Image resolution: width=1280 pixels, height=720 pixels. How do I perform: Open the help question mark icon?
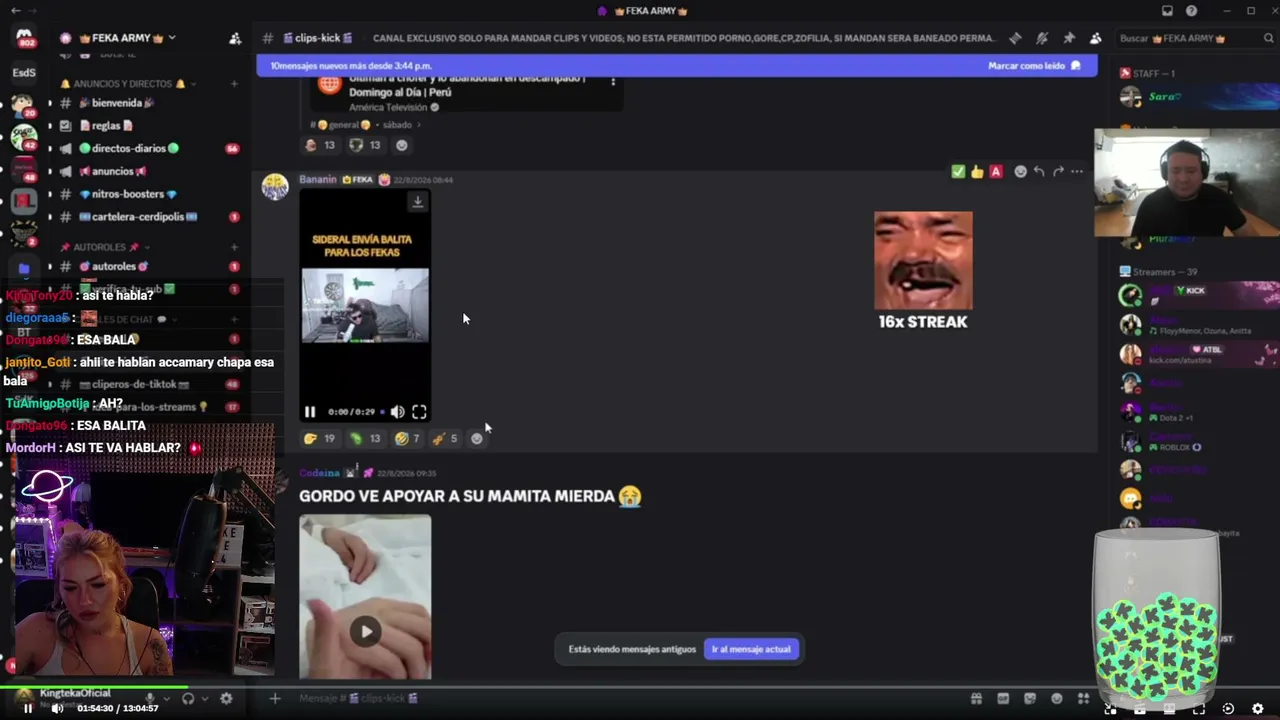click(x=1191, y=11)
